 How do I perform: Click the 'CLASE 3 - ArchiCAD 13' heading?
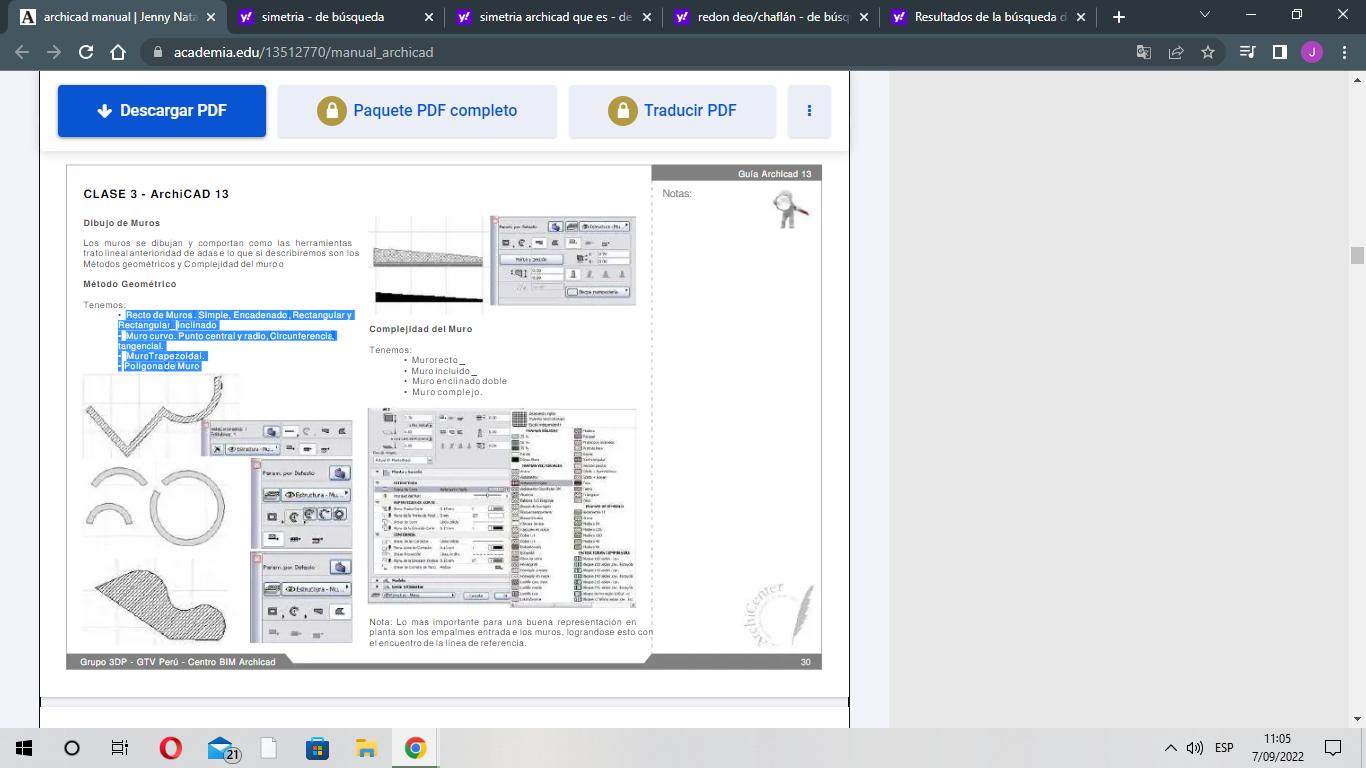pos(156,194)
